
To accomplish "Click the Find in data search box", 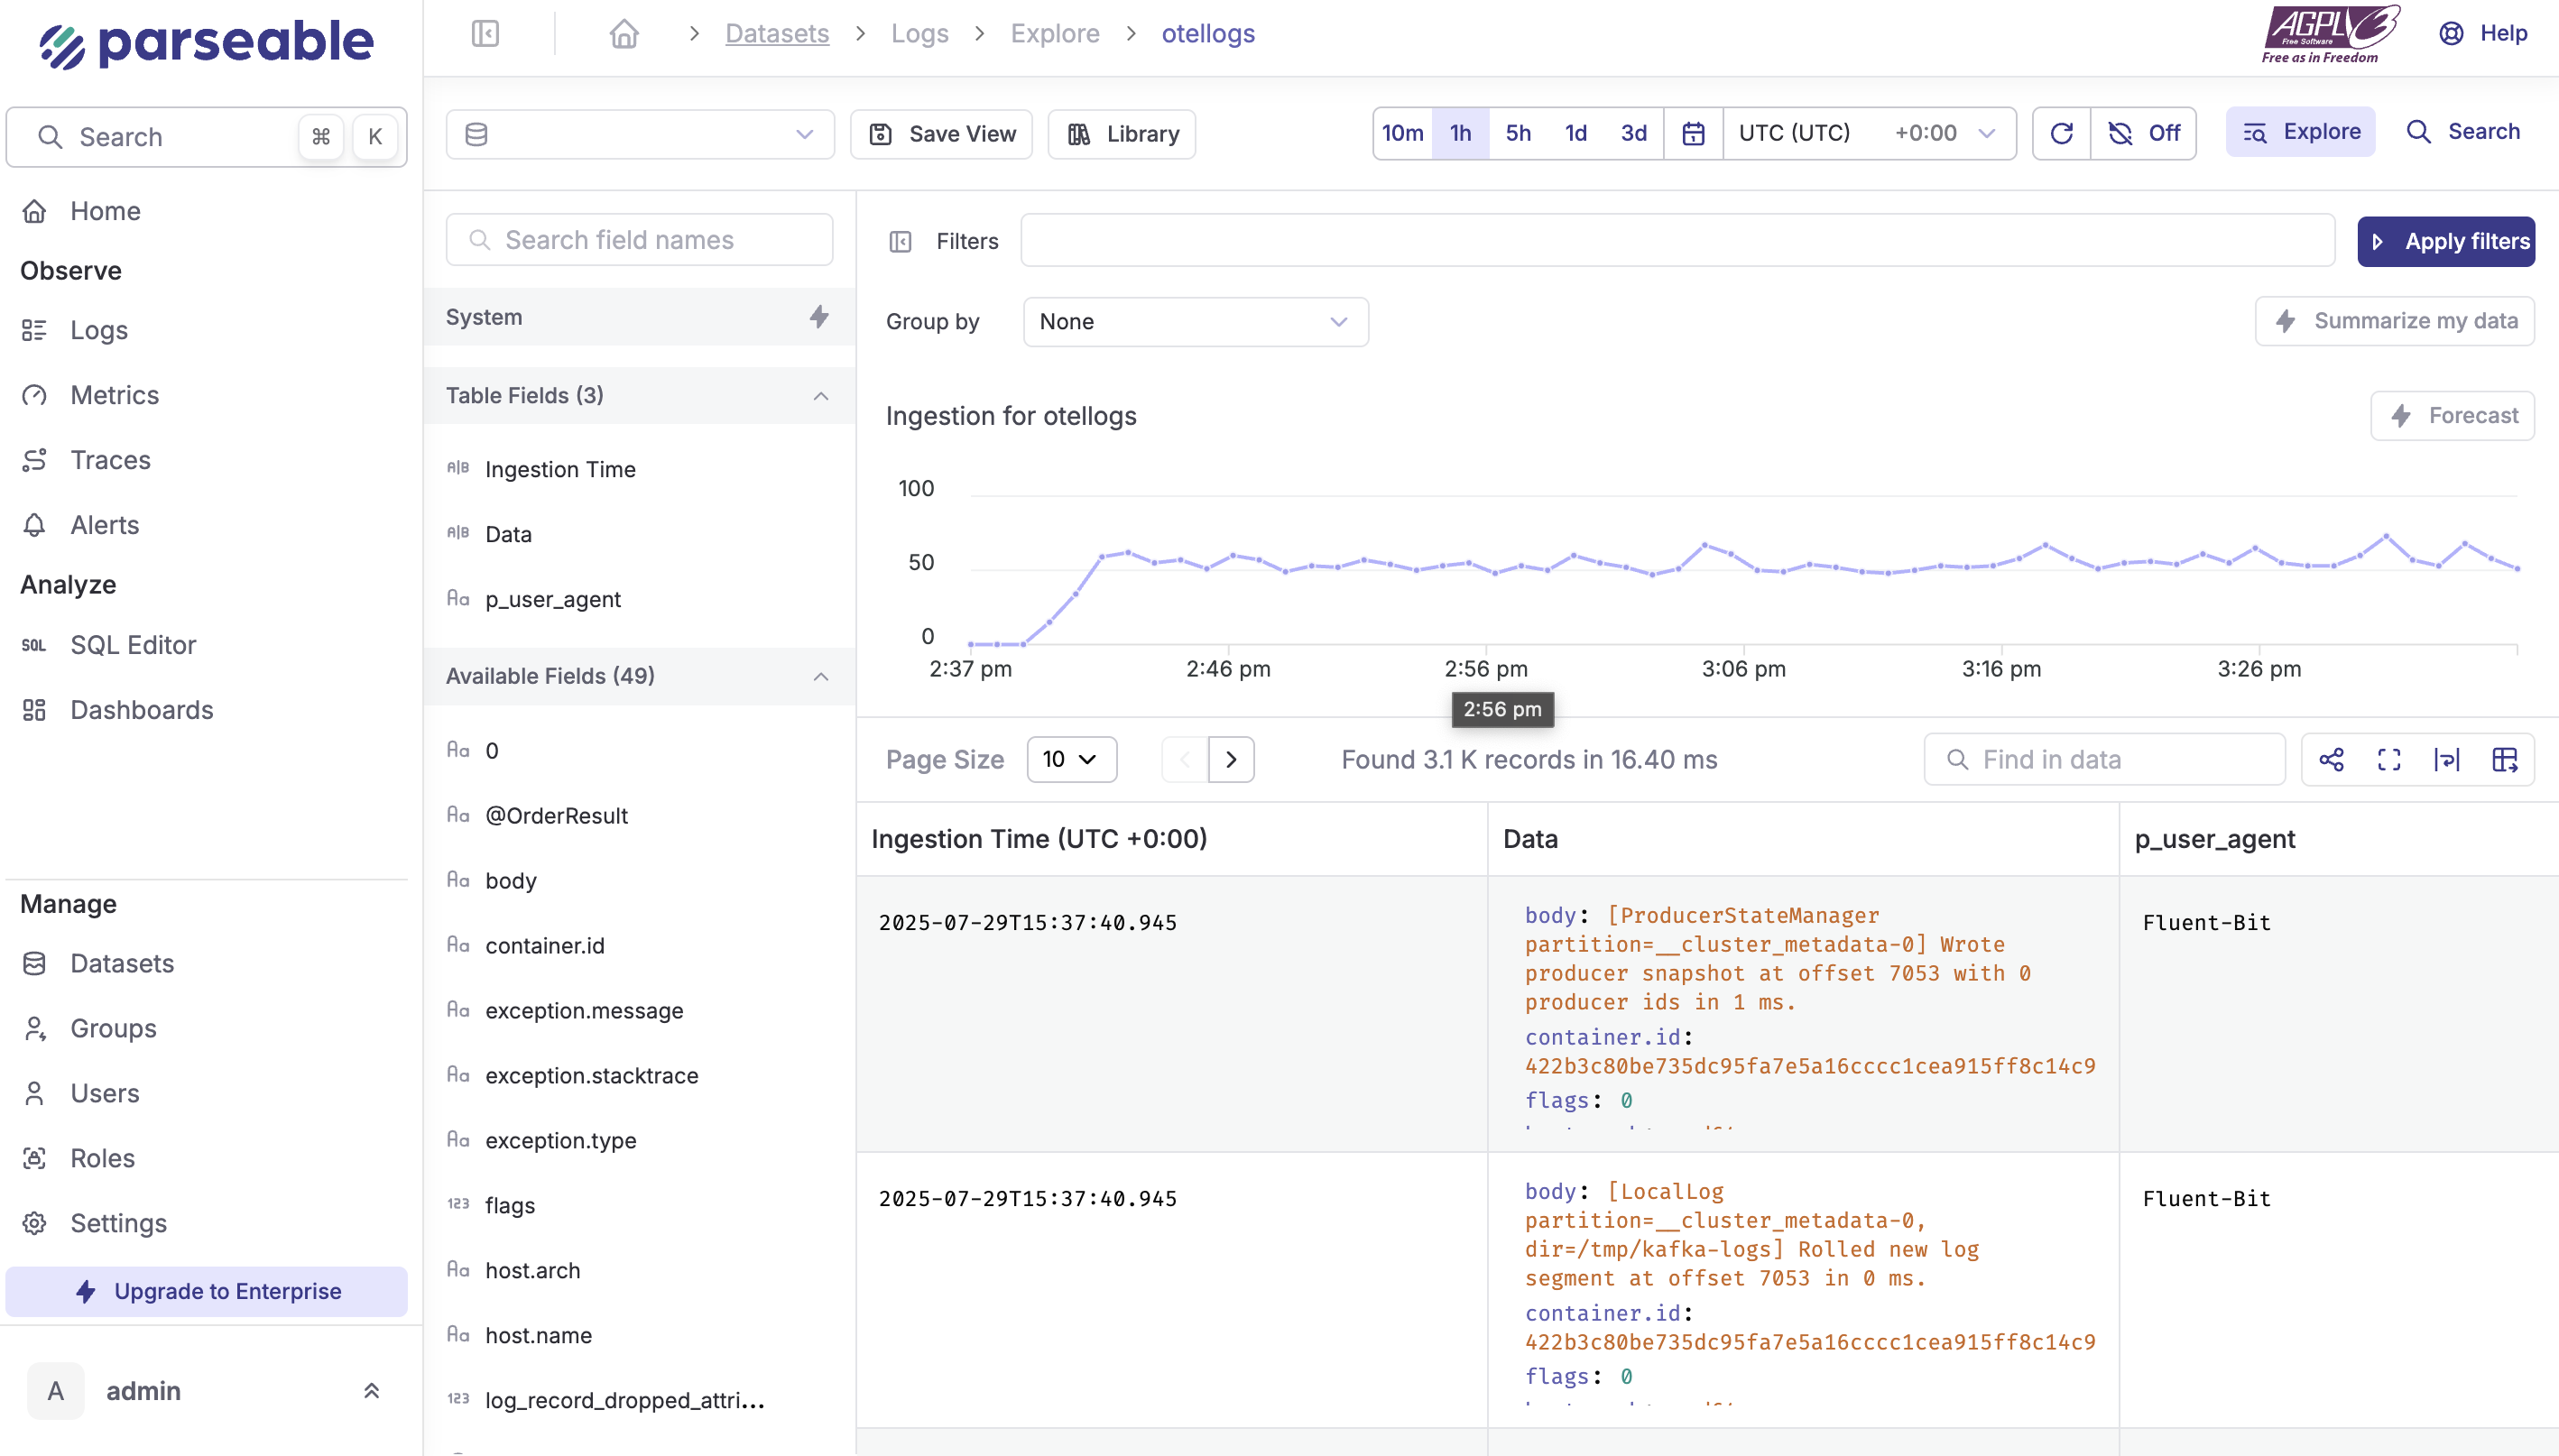I will point(2104,760).
